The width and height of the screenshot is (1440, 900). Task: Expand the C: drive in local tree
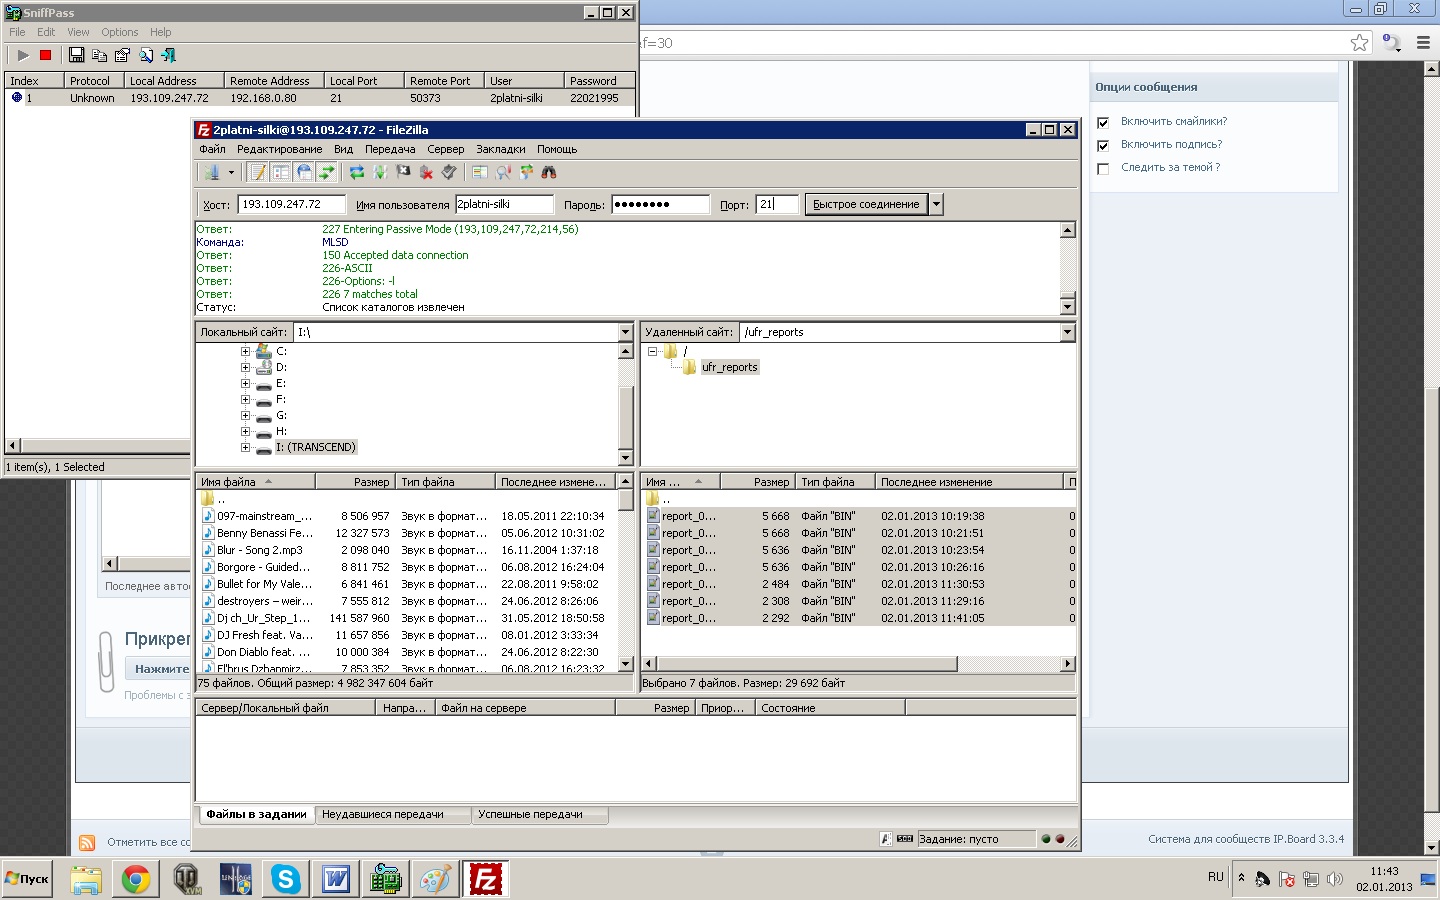click(x=245, y=351)
